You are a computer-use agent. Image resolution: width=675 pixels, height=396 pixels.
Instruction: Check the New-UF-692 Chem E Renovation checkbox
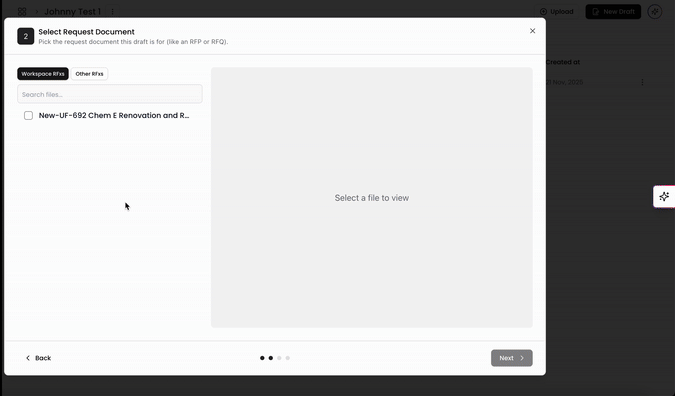(x=28, y=115)
